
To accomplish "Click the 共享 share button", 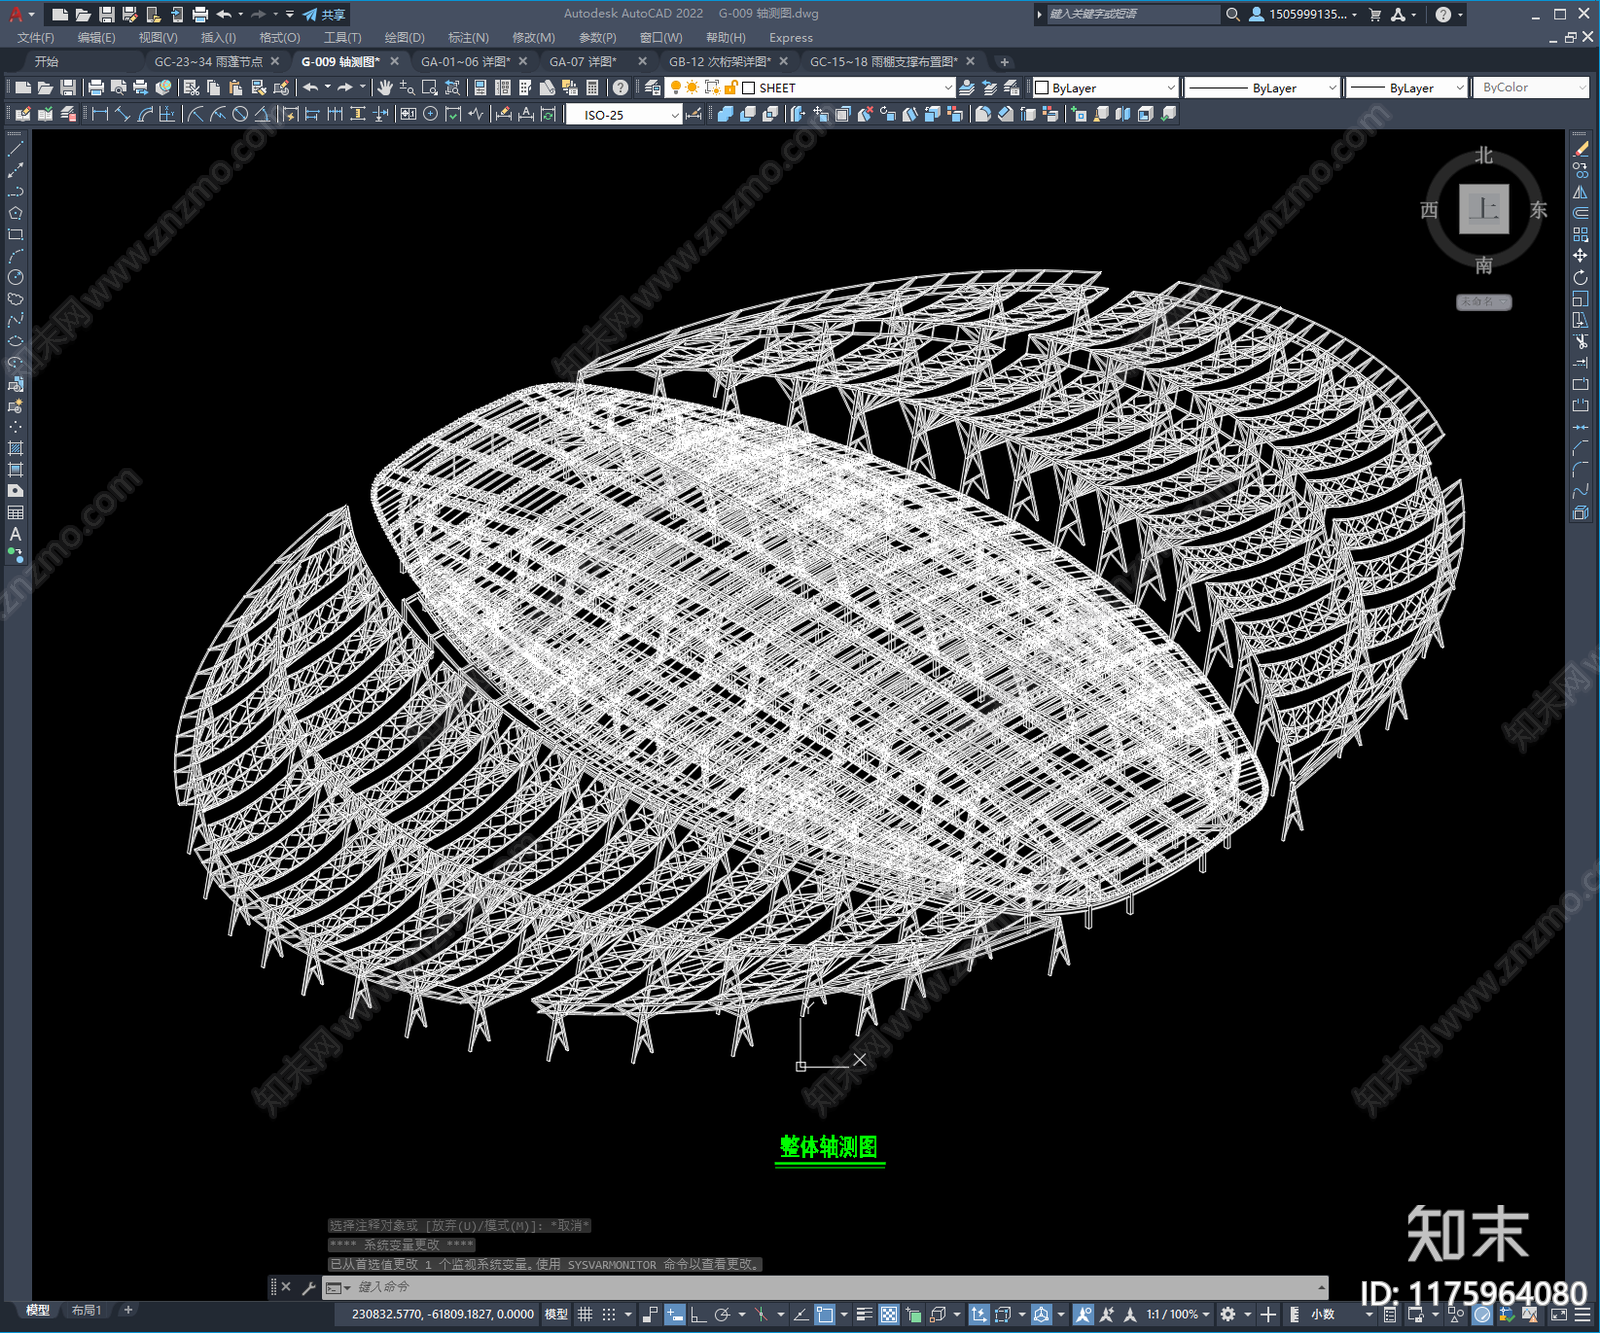I will (x=324, y=14).
